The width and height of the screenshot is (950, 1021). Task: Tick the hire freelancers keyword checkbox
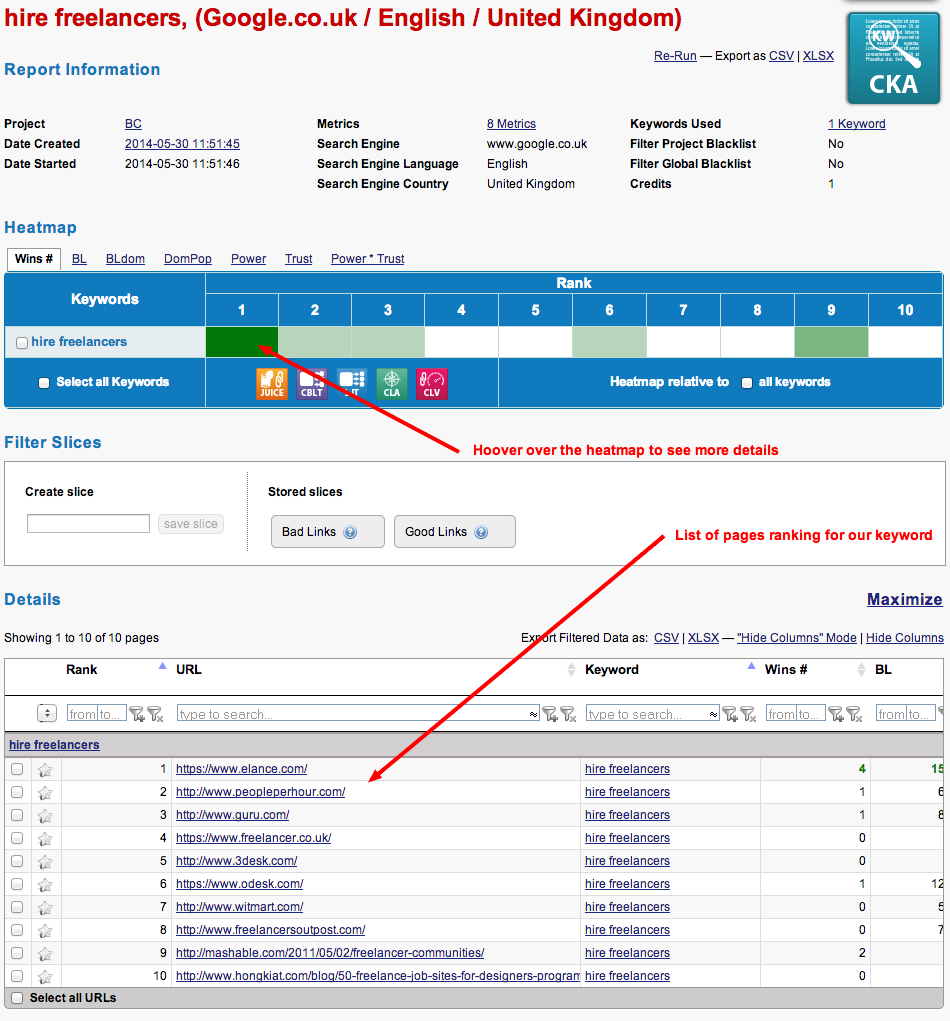point(21,343)
